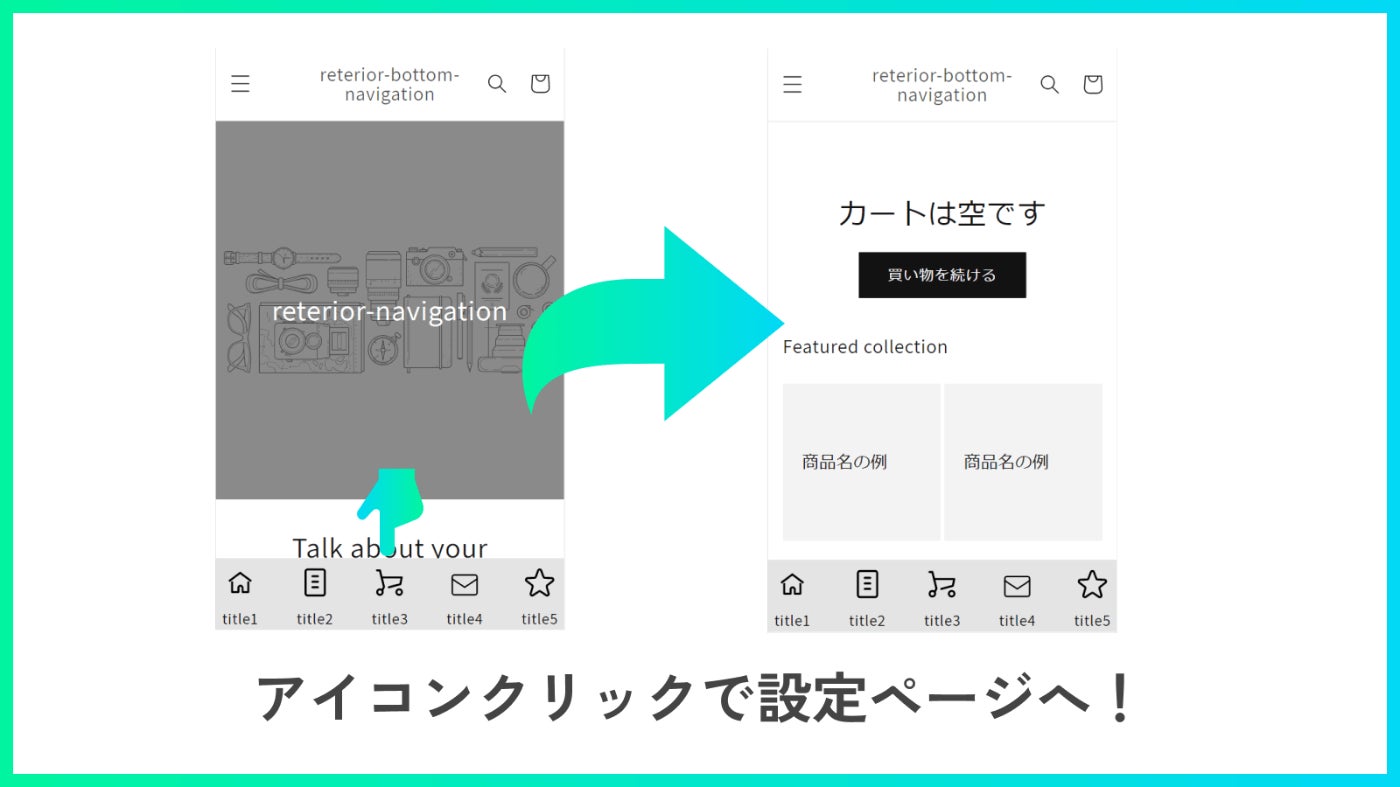This screenshot has width=1400, height=787.
Task: Select title1 label in right bottom navigation
Action: tap(792, 621)
